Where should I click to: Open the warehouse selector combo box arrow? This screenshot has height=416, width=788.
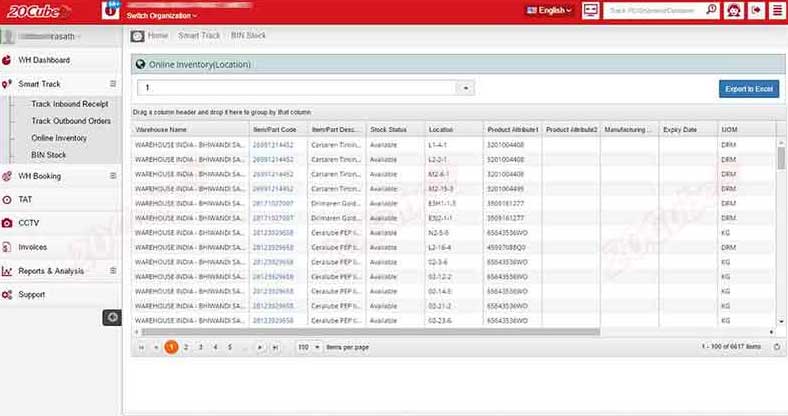coord(466,88)
